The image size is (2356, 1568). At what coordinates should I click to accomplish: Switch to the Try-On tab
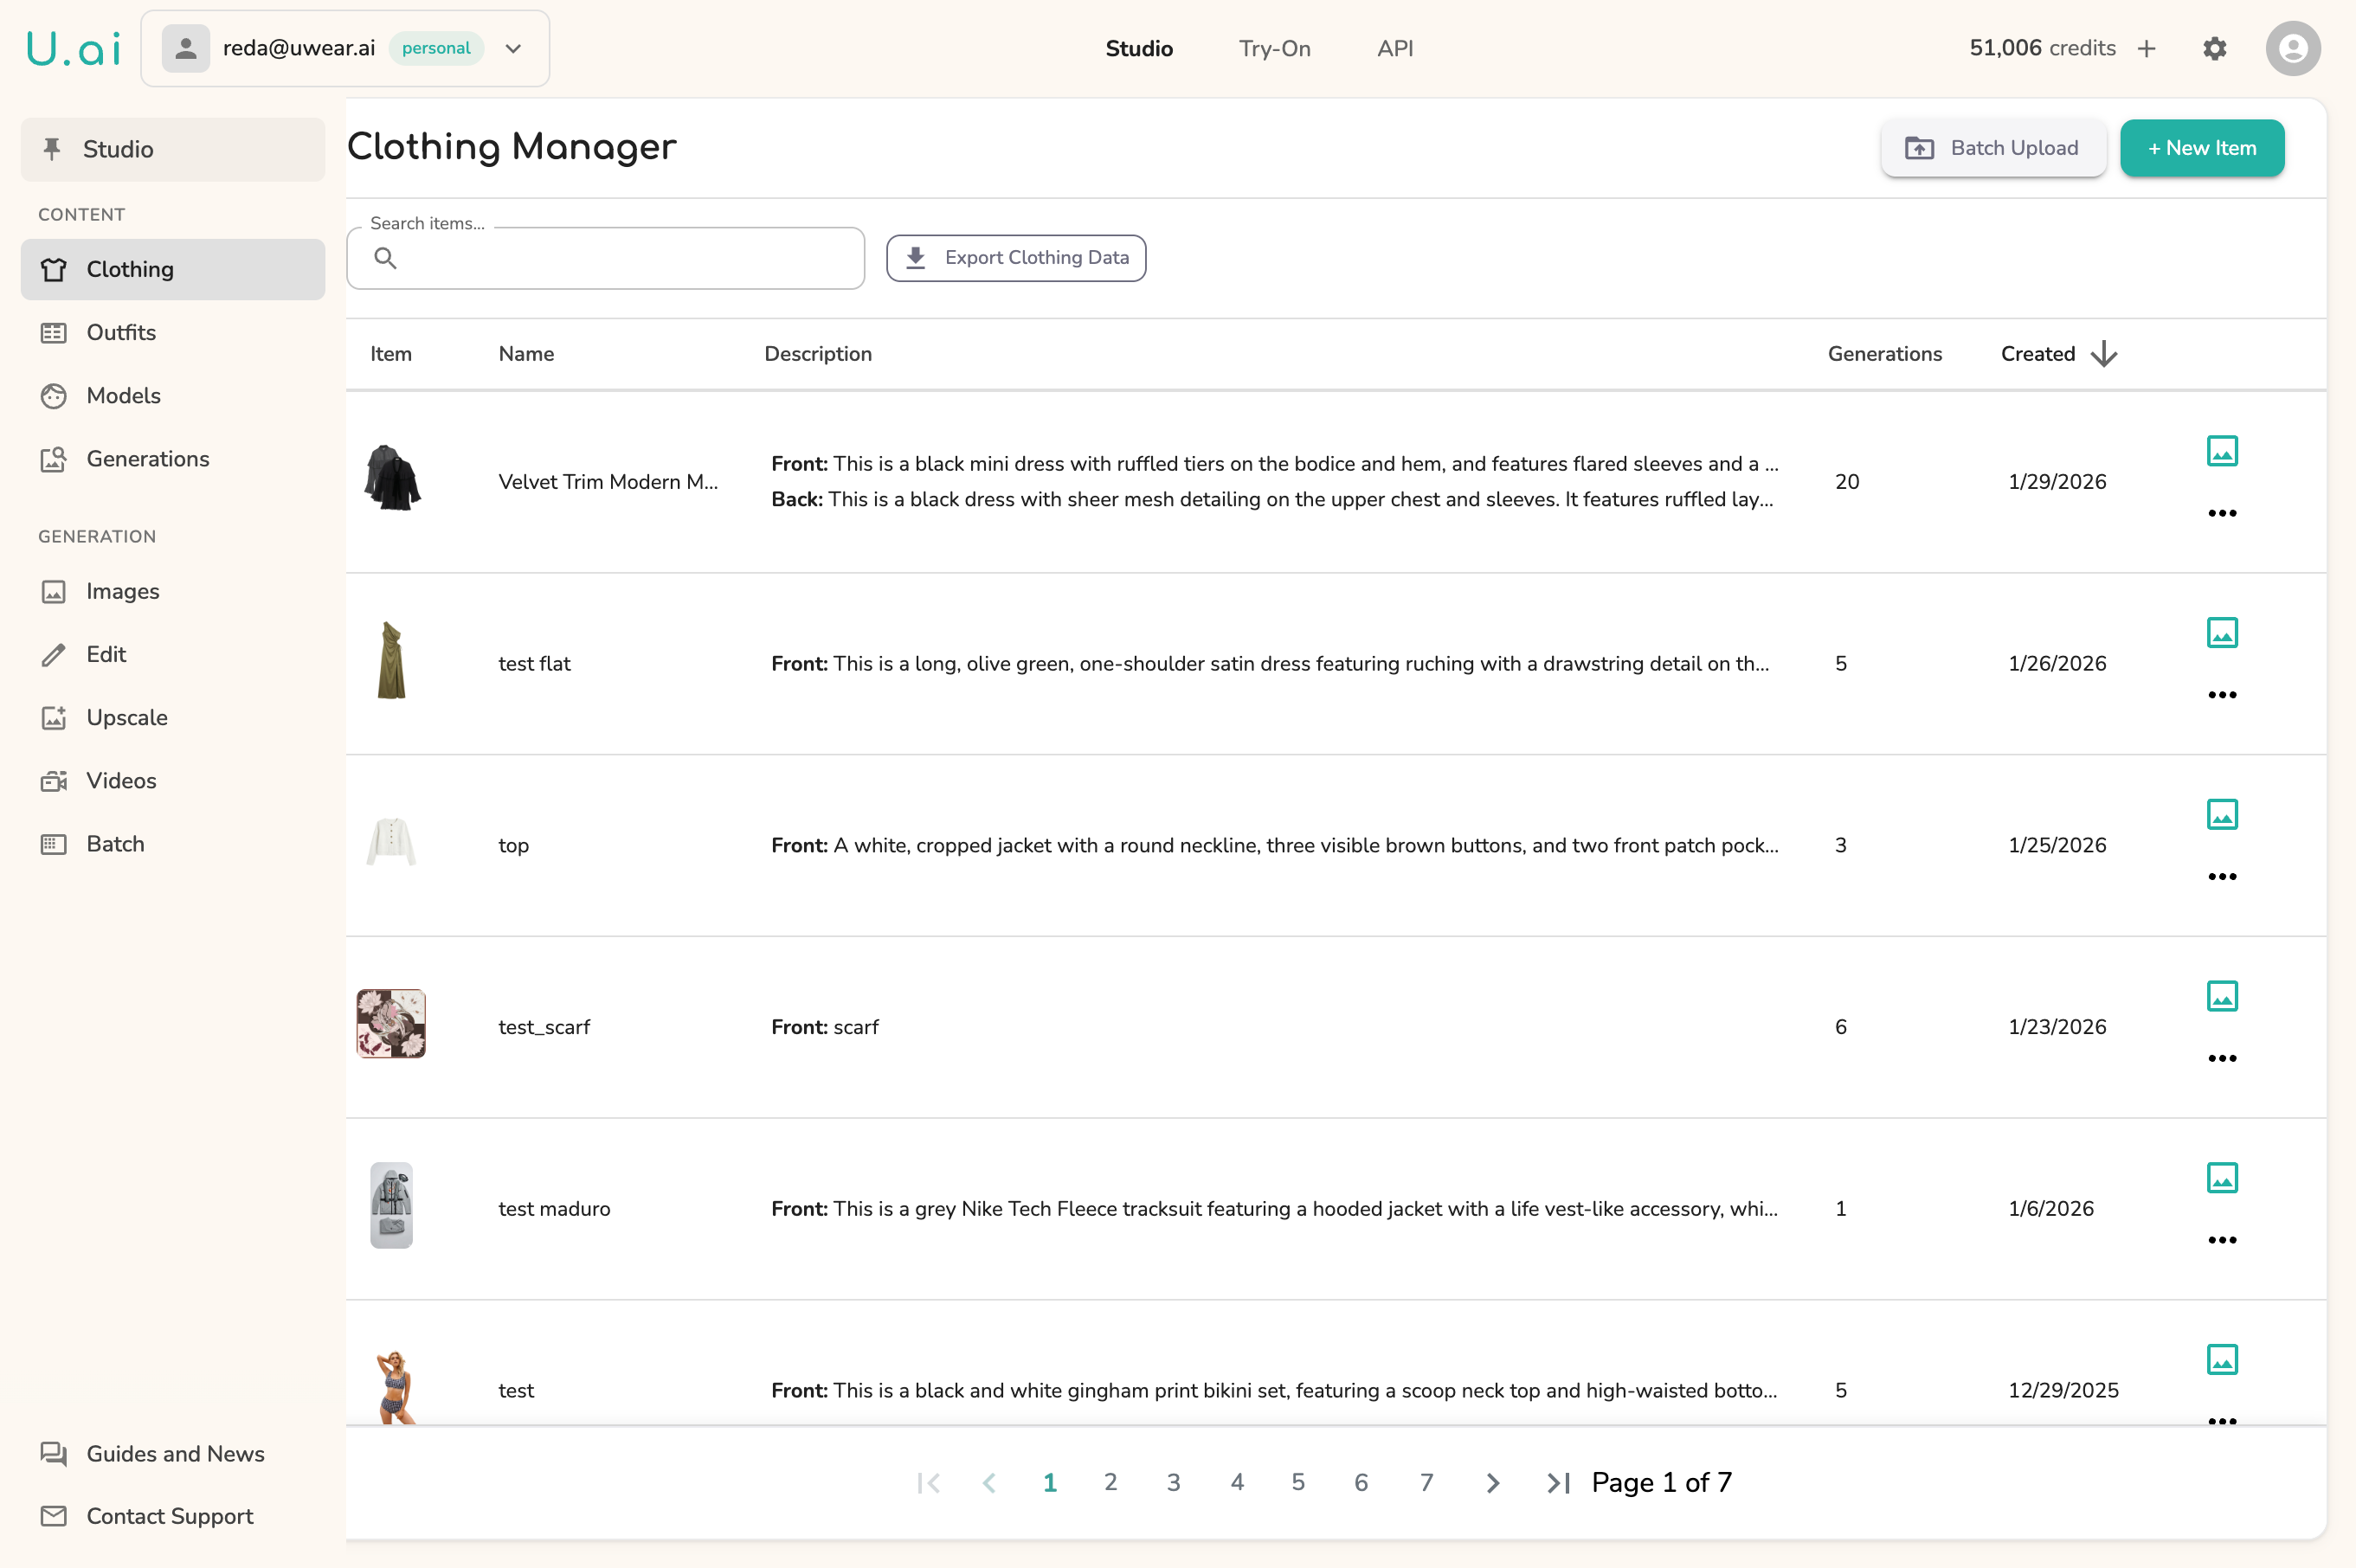1274,48
